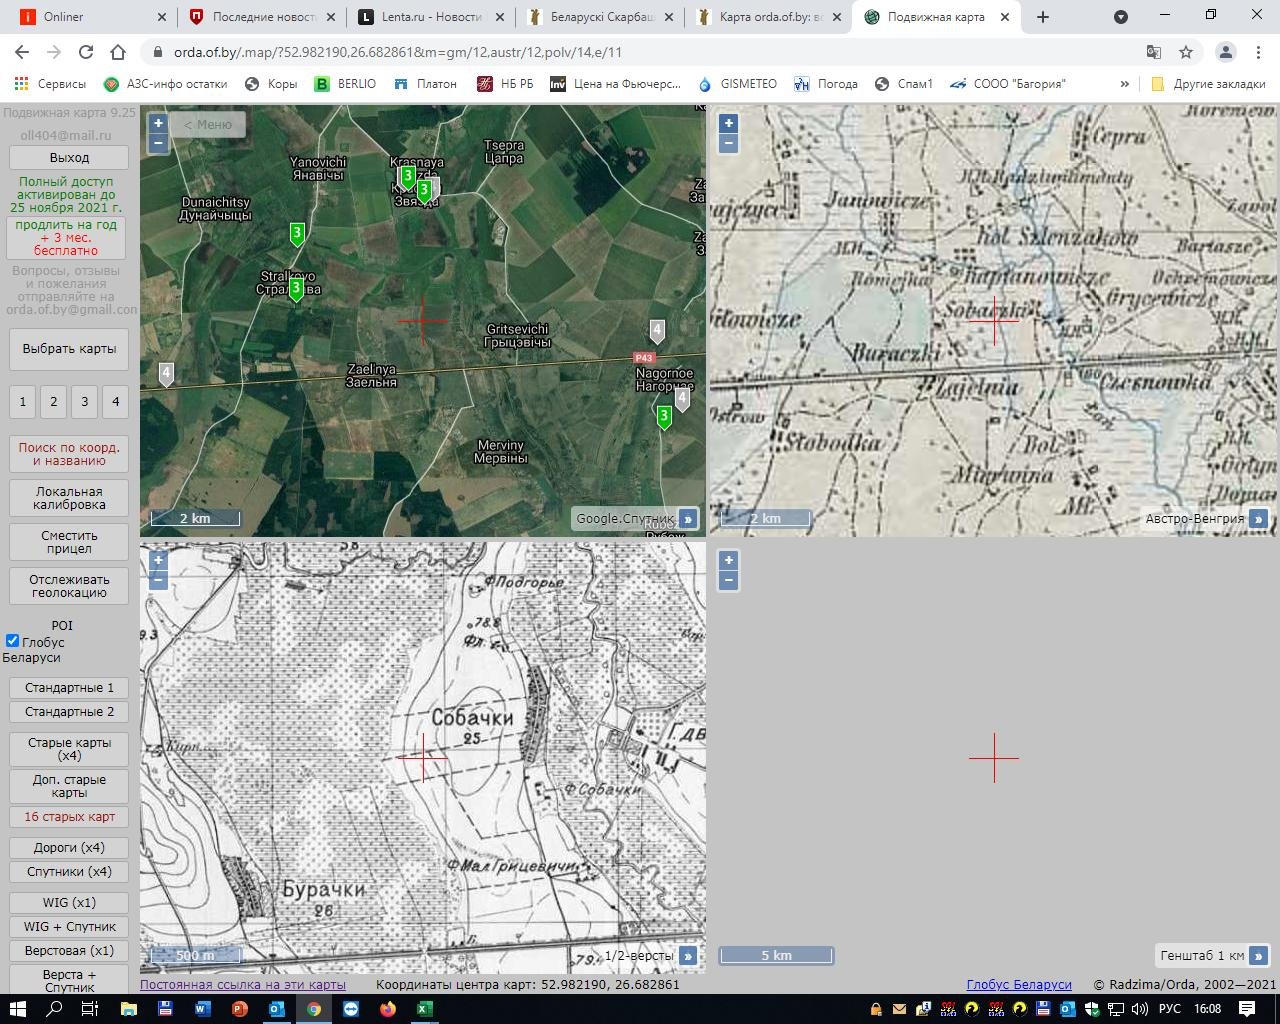
Task: Click green marker 3 near Stralkovo
Action: pos(296,290)
